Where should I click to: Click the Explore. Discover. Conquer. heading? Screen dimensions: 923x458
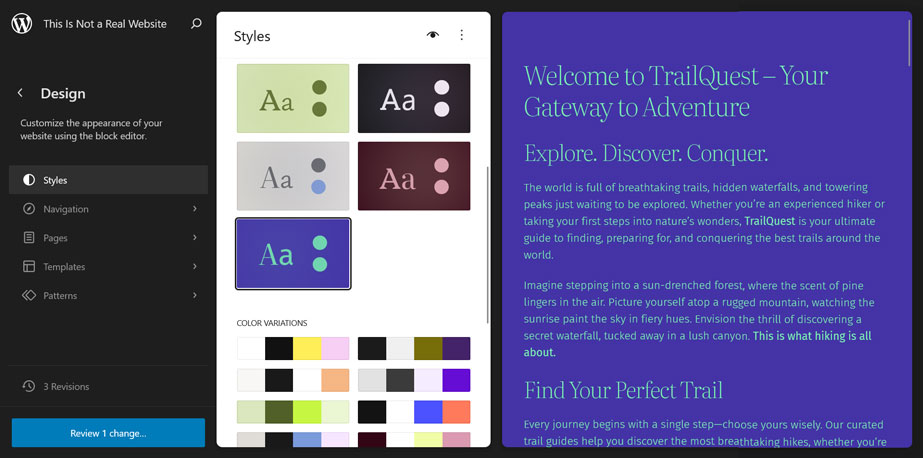point(646,154)
